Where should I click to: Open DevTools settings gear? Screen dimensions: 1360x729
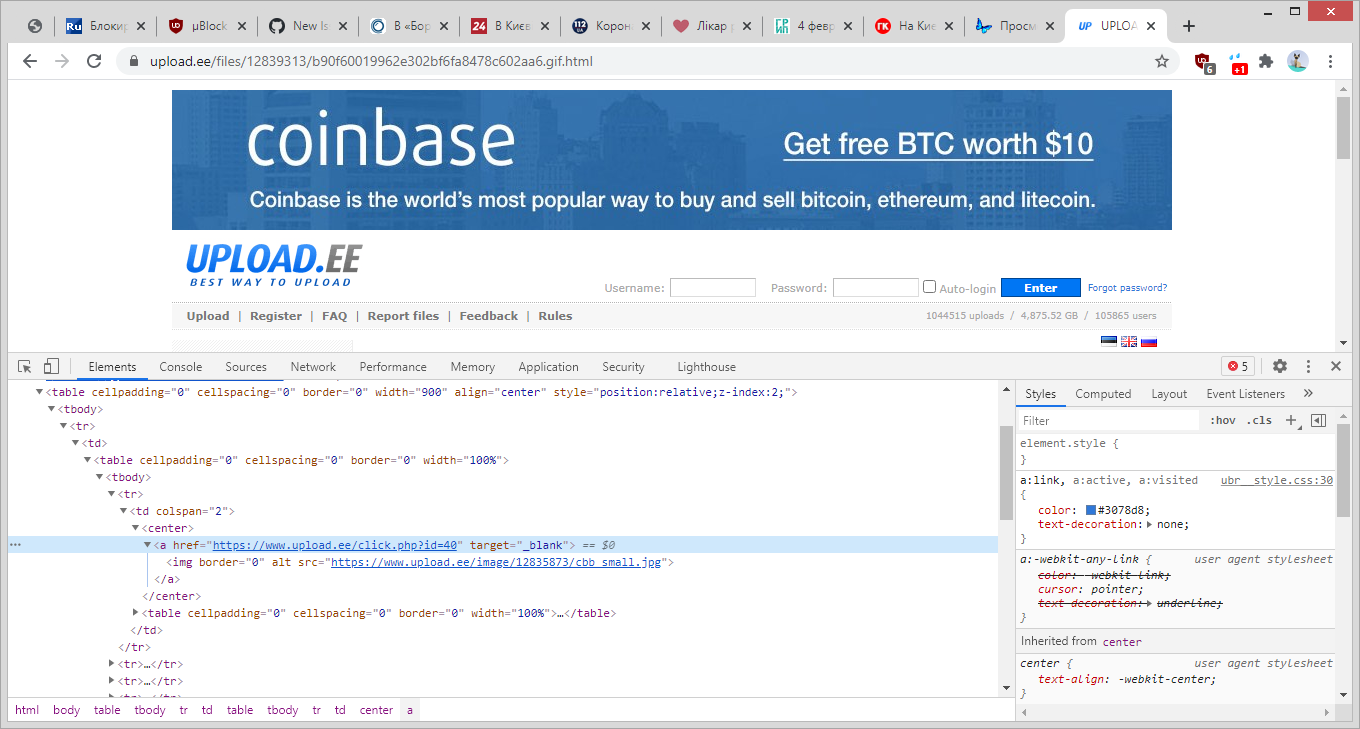coord(1280,367)
